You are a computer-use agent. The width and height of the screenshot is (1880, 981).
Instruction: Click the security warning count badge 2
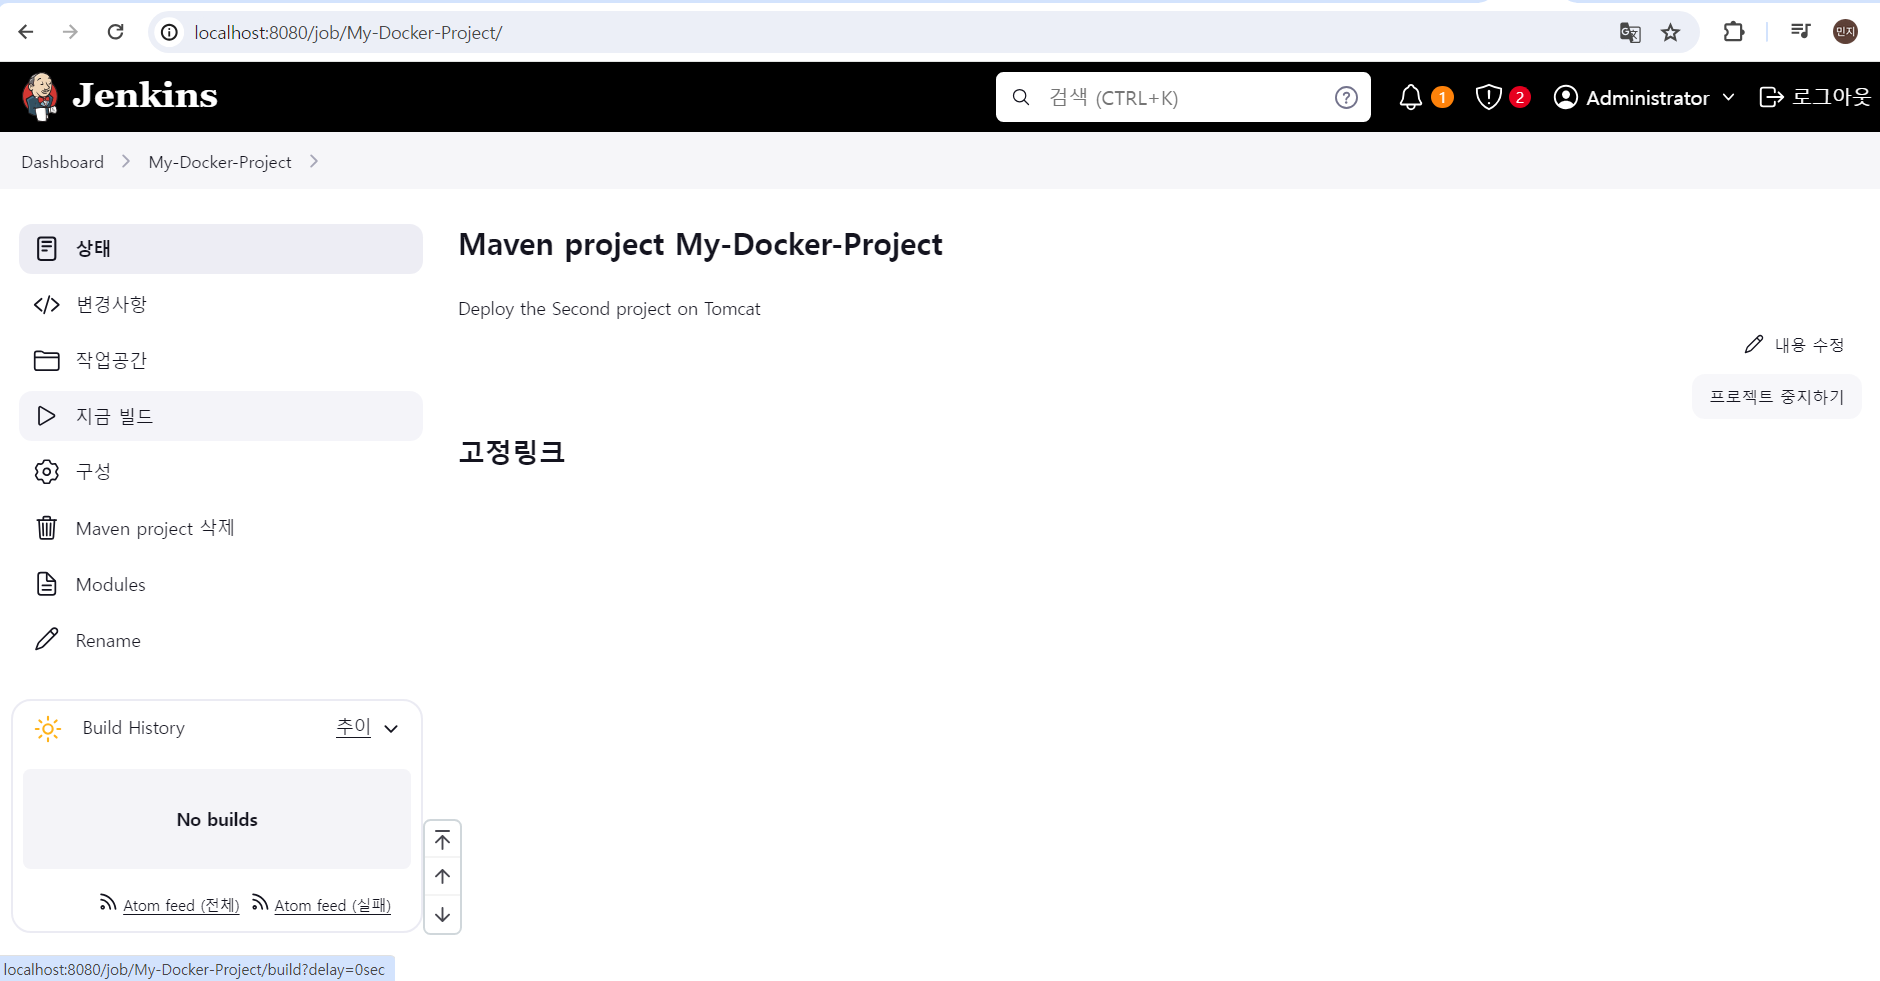point(1520,97)
